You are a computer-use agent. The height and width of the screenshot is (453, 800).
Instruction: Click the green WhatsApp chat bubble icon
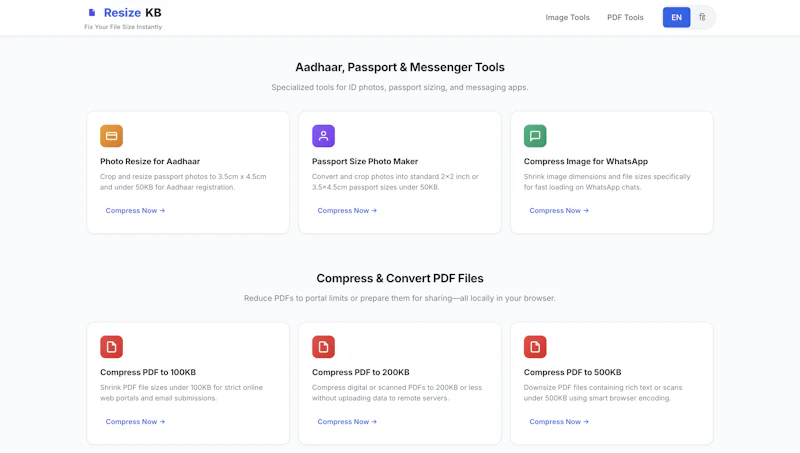point(535,136)
